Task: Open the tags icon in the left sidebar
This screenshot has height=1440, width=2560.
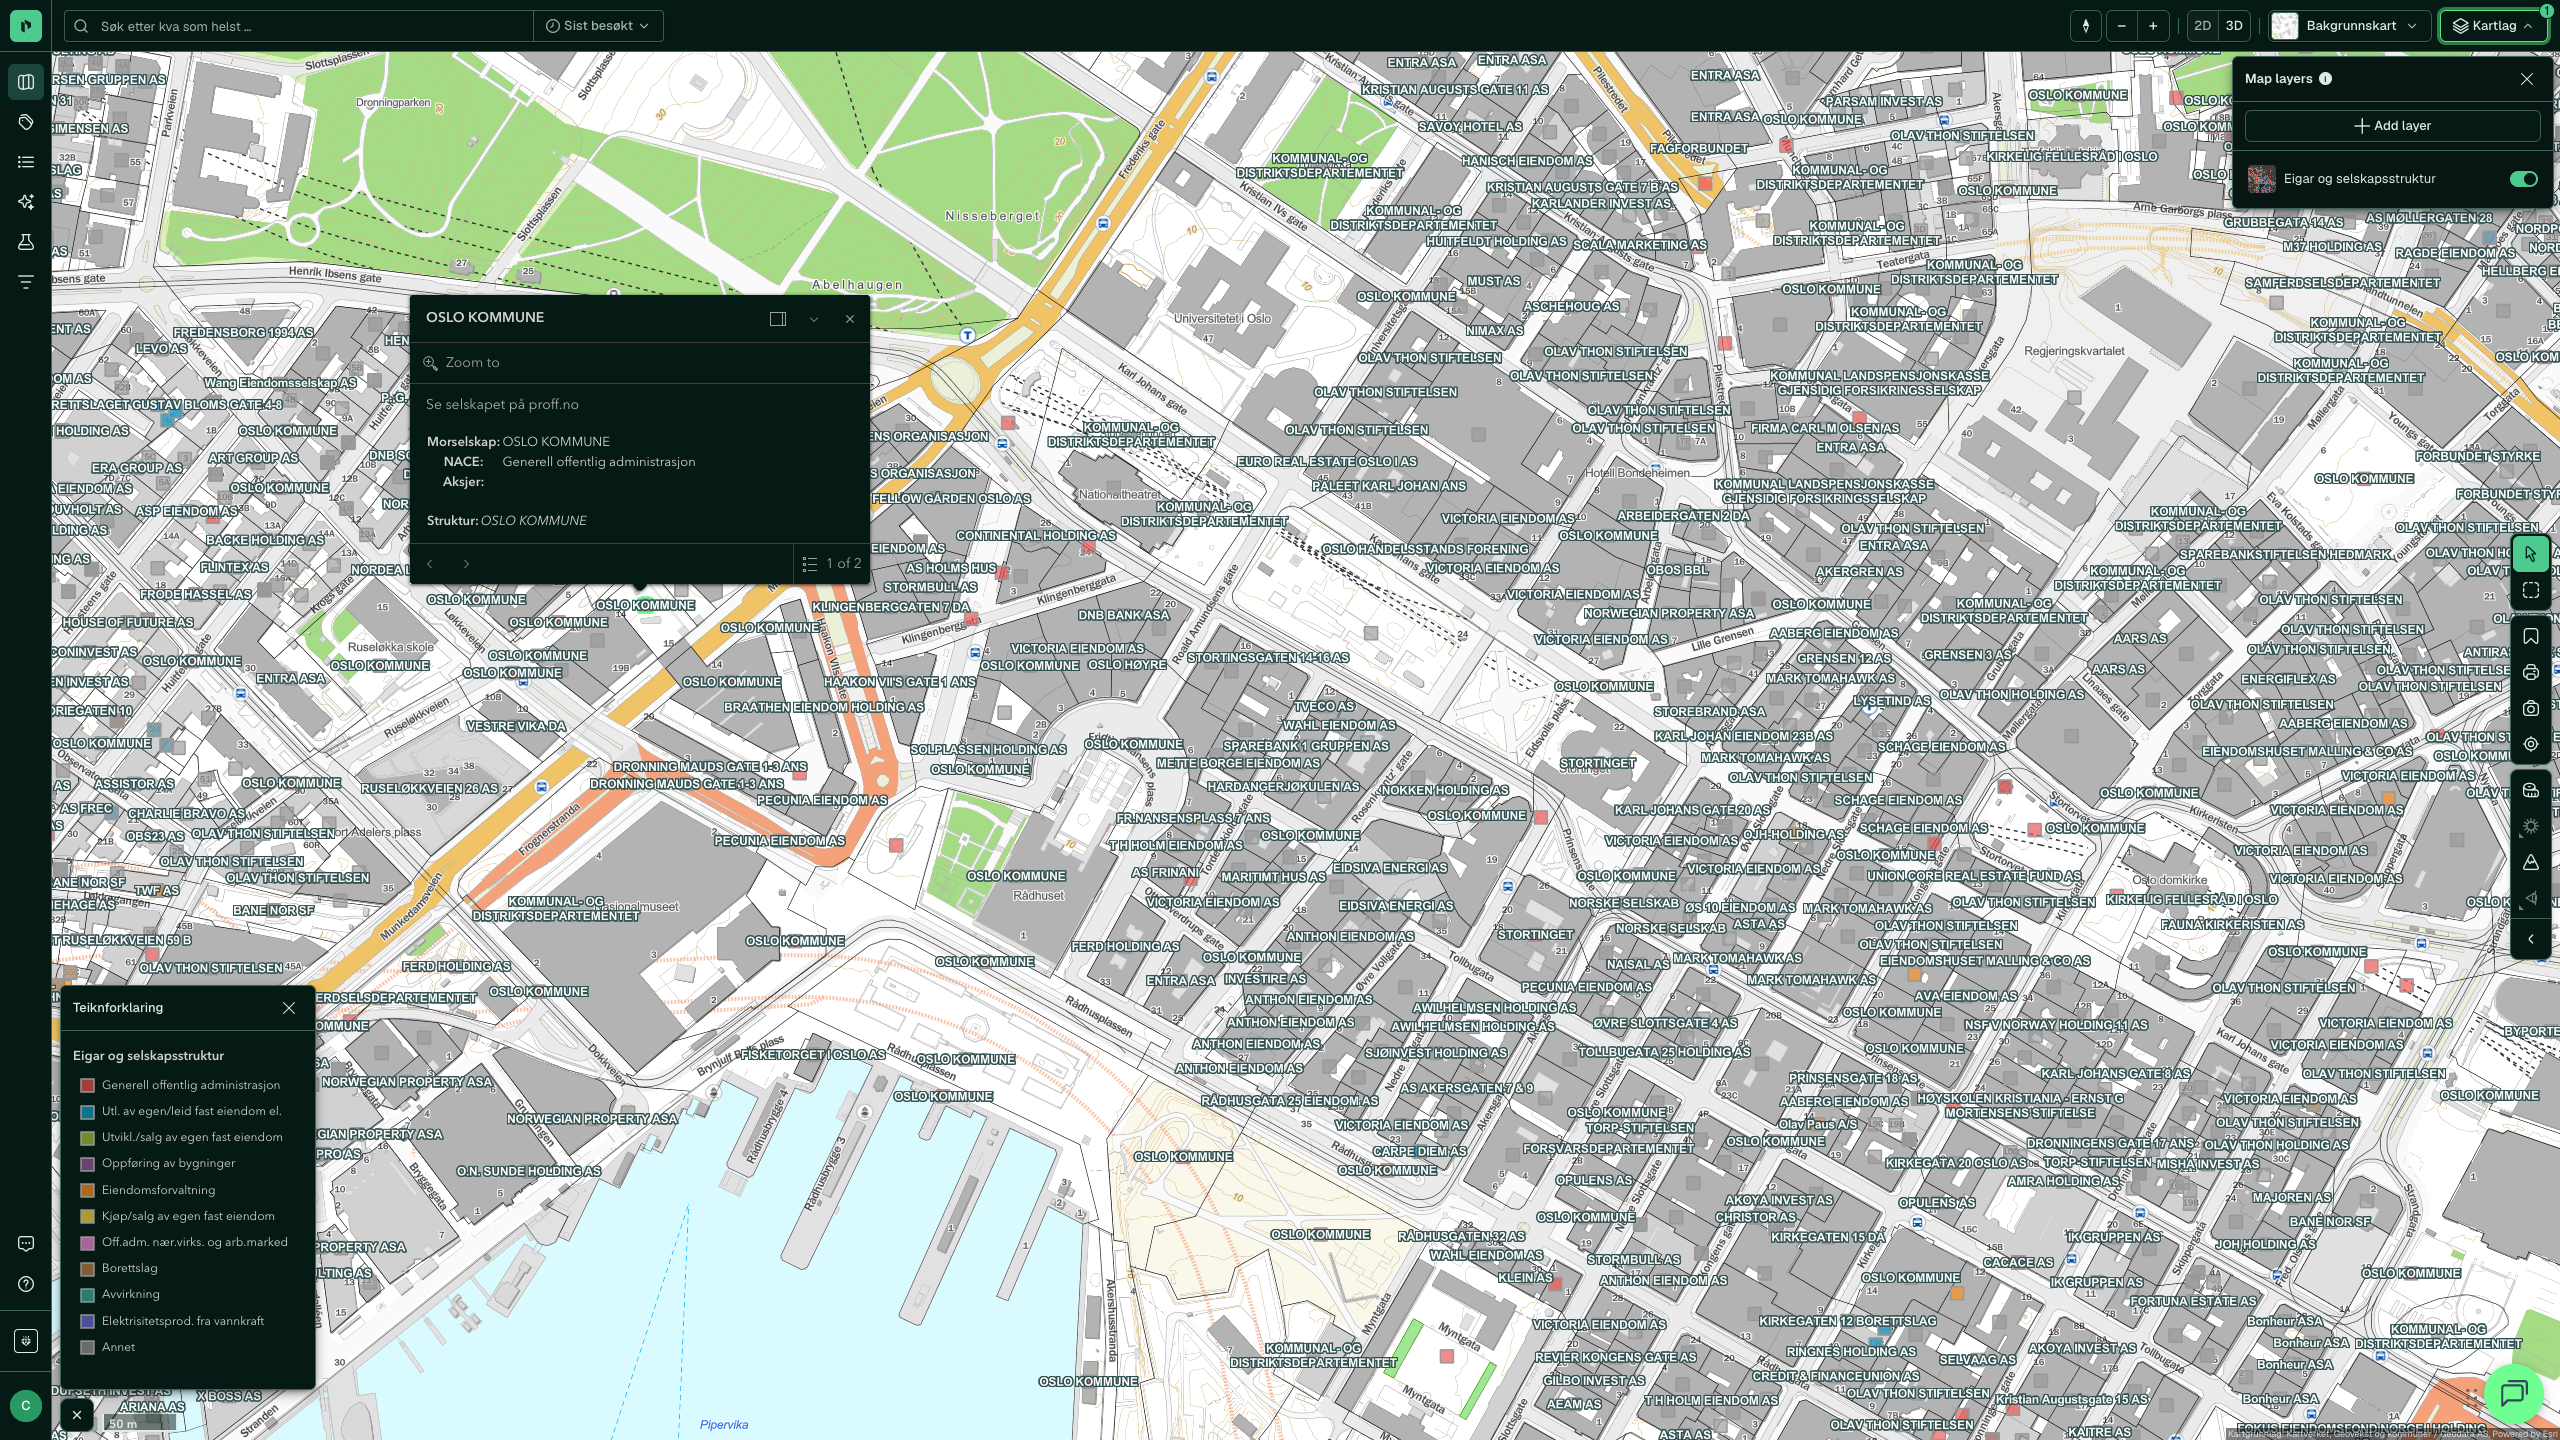Action: tap(26, 122)
